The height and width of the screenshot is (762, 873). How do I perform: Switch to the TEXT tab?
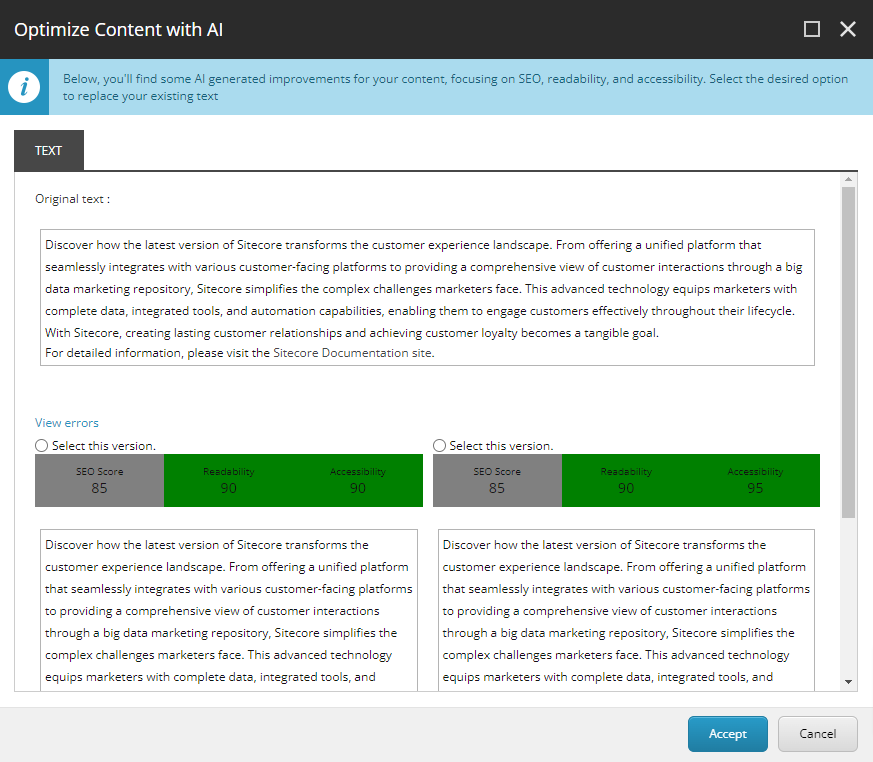[x=49, y=150]
